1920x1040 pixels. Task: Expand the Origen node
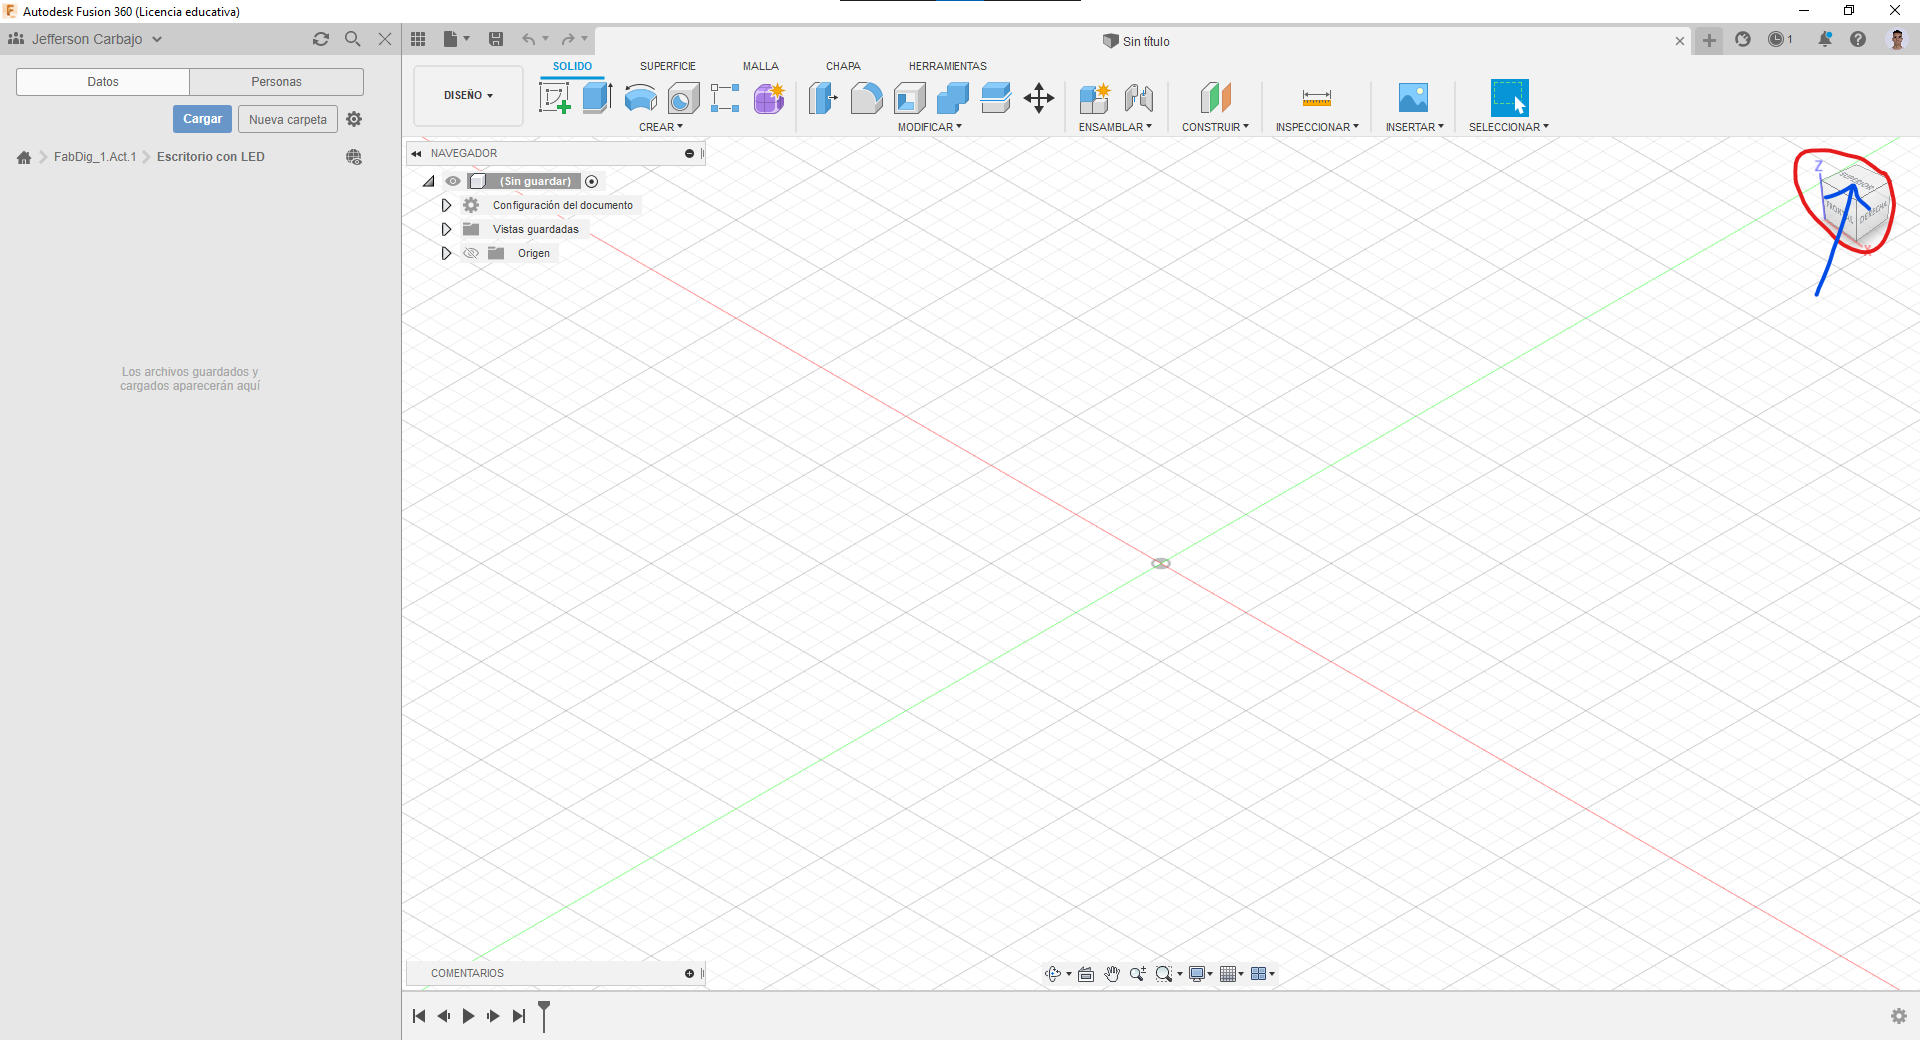(x=446, y=253)
